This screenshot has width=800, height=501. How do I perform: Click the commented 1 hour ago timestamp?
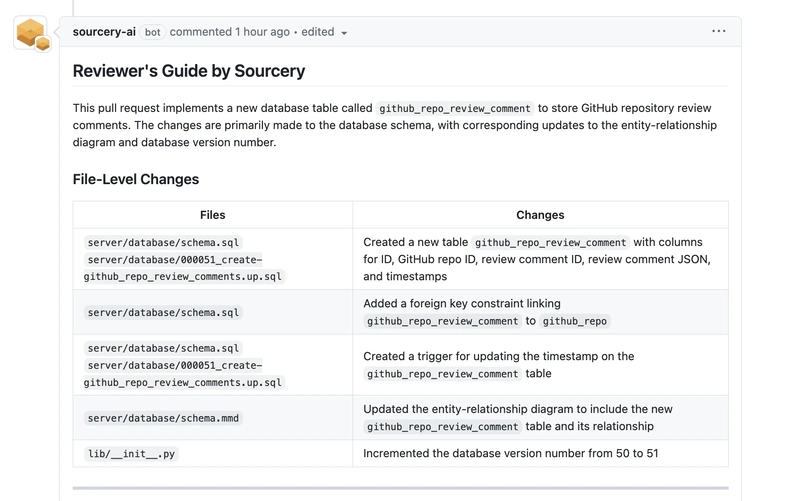(x=230, y=32)
